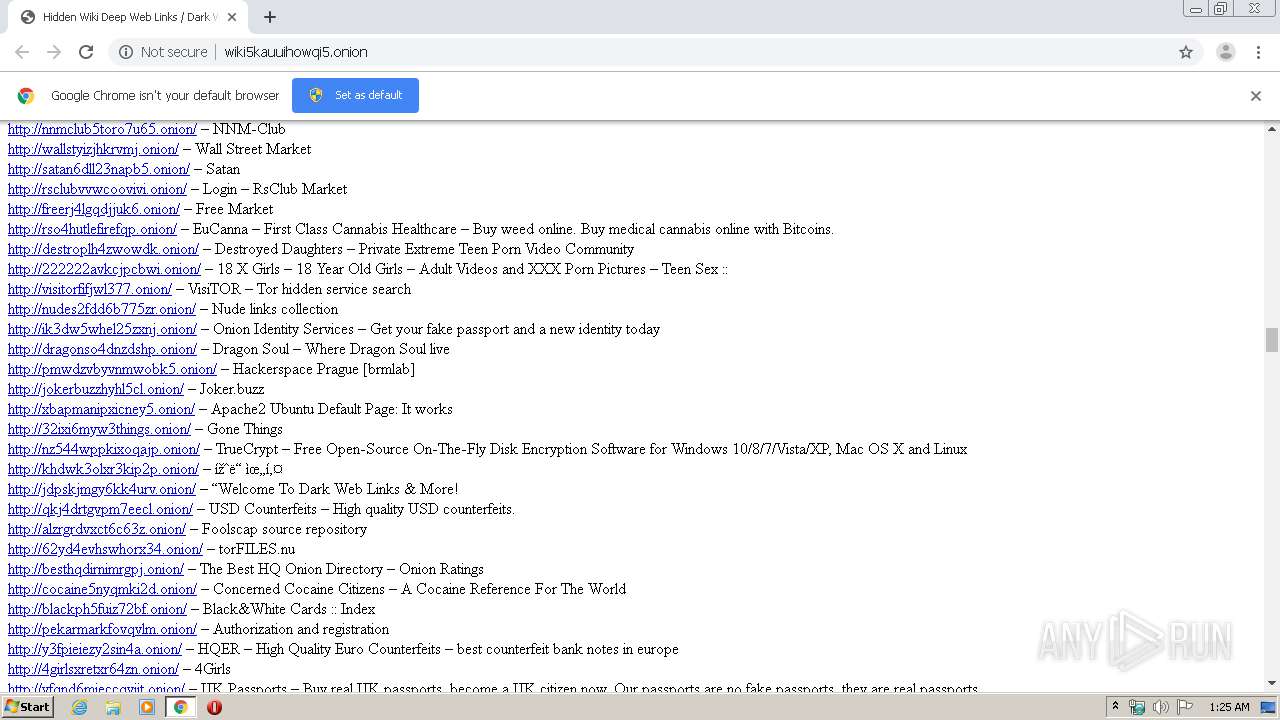Viewport: 1280px width, 720px height.
Task: Open the besthqdirnimrgpj.onion link
Action: [96, 569]
